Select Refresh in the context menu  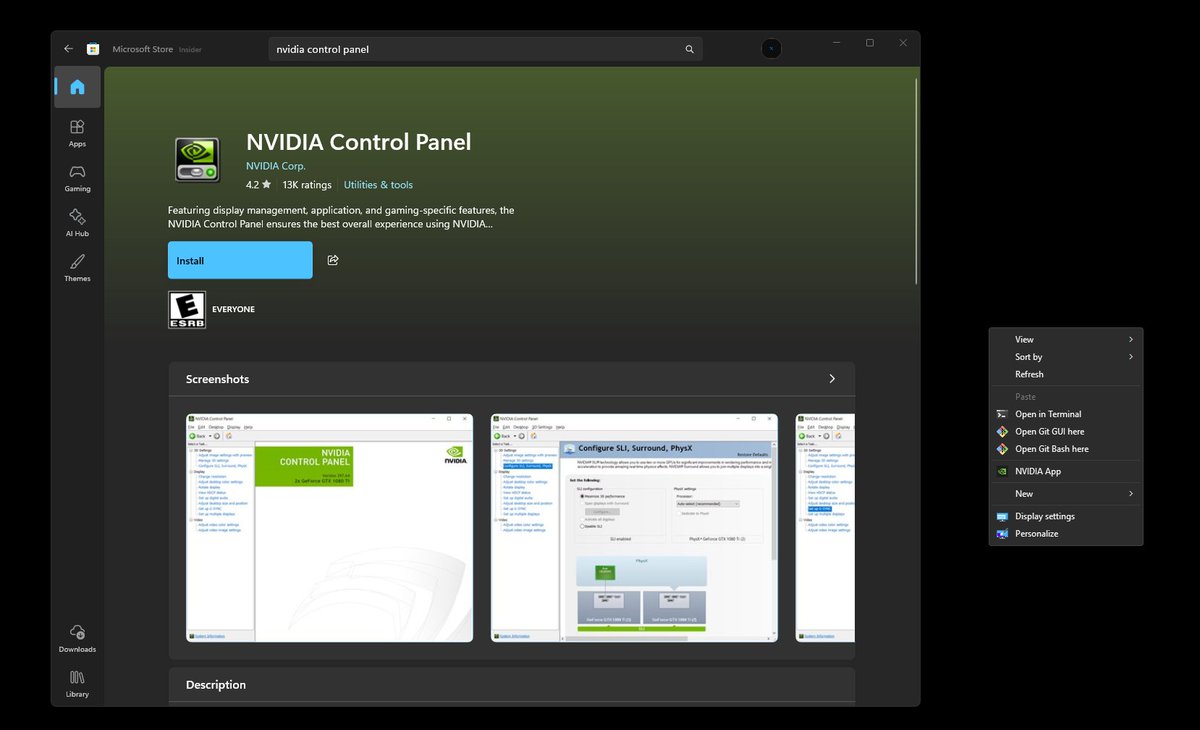(1066, 374)
